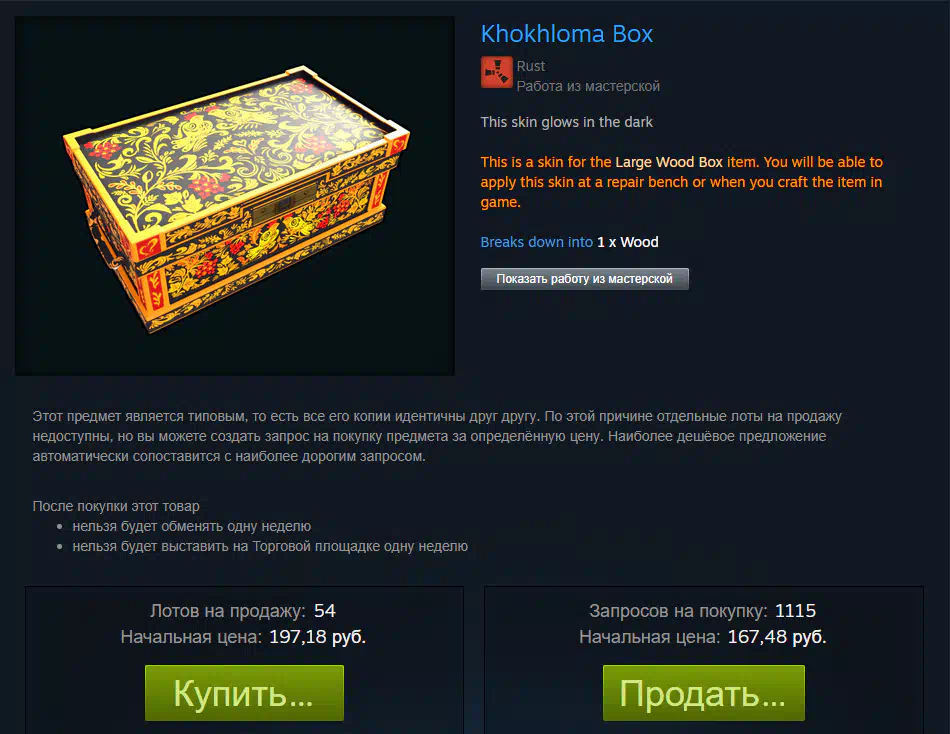
Task: Click the highlighted 'Large Wood Box' text
Action: pyautogui.click(x=669, y=162)
